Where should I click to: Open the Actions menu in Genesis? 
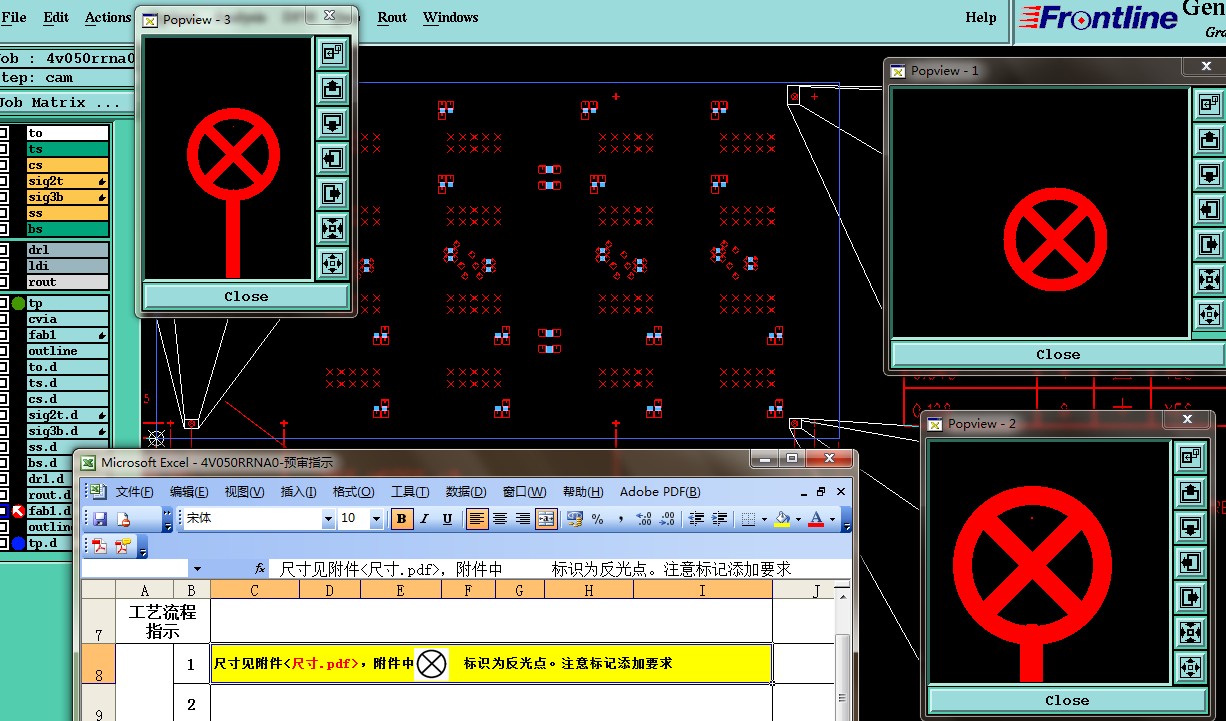point(107,17)
